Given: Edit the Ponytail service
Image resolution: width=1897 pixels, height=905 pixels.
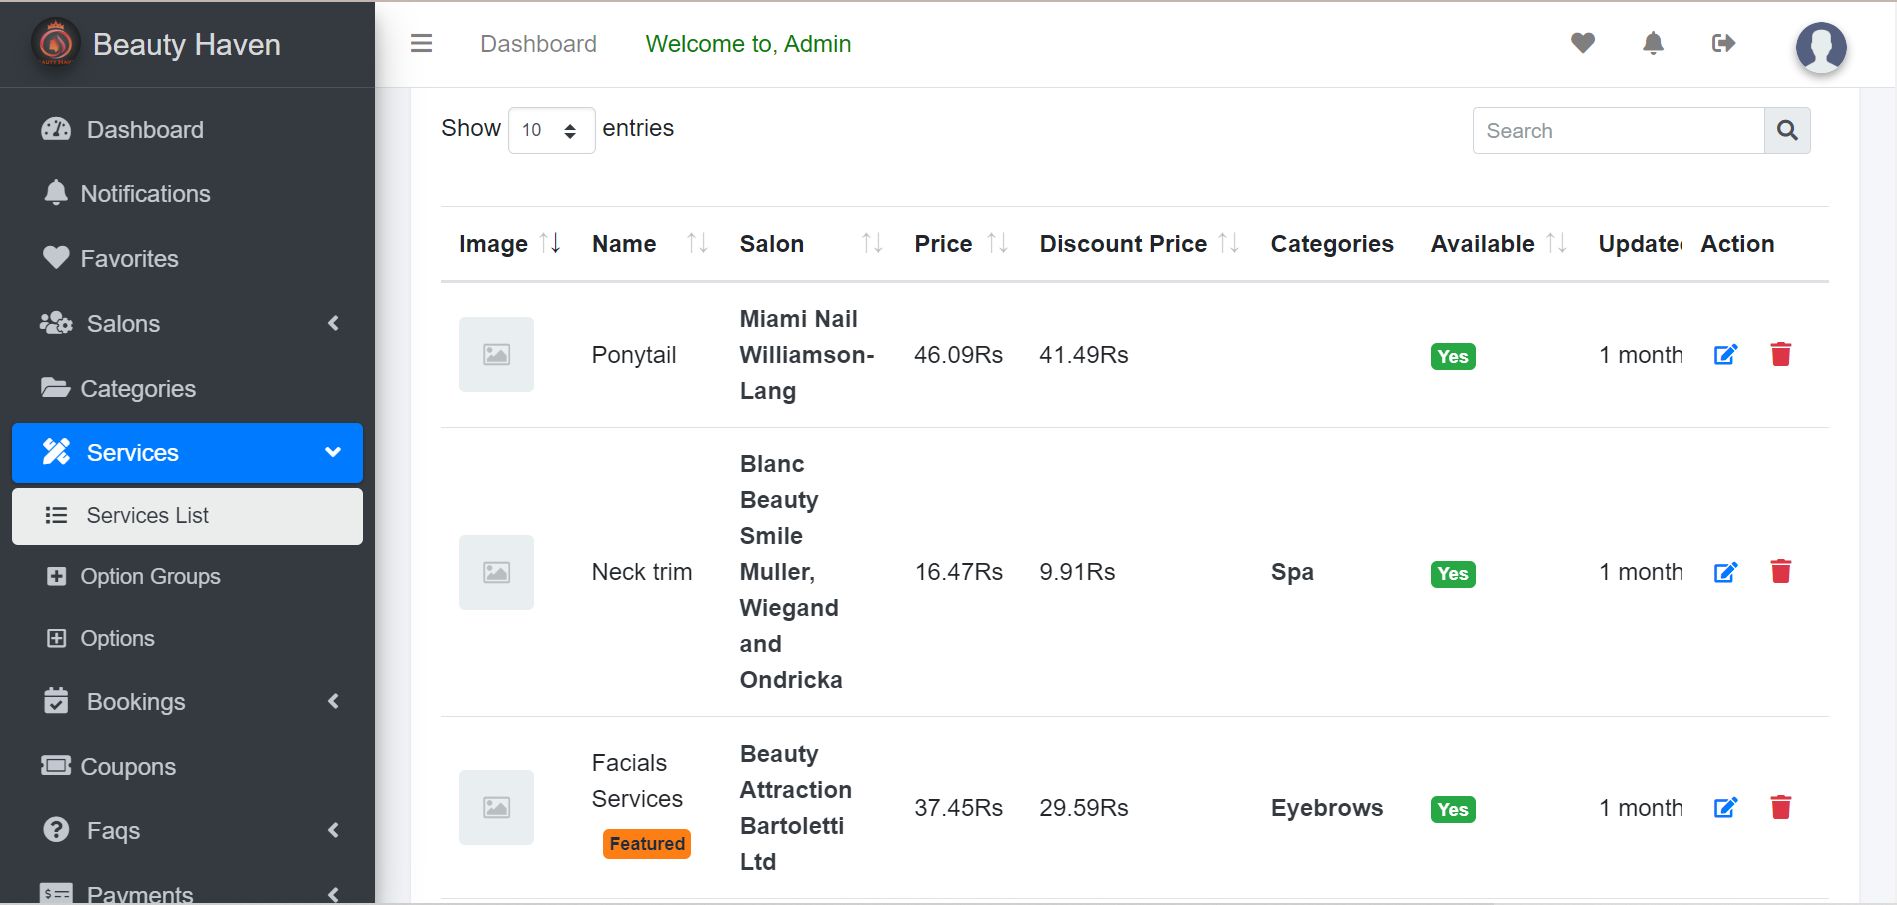Looking at the screenshot, I should pyautogui.click(x=1725, y=355).
